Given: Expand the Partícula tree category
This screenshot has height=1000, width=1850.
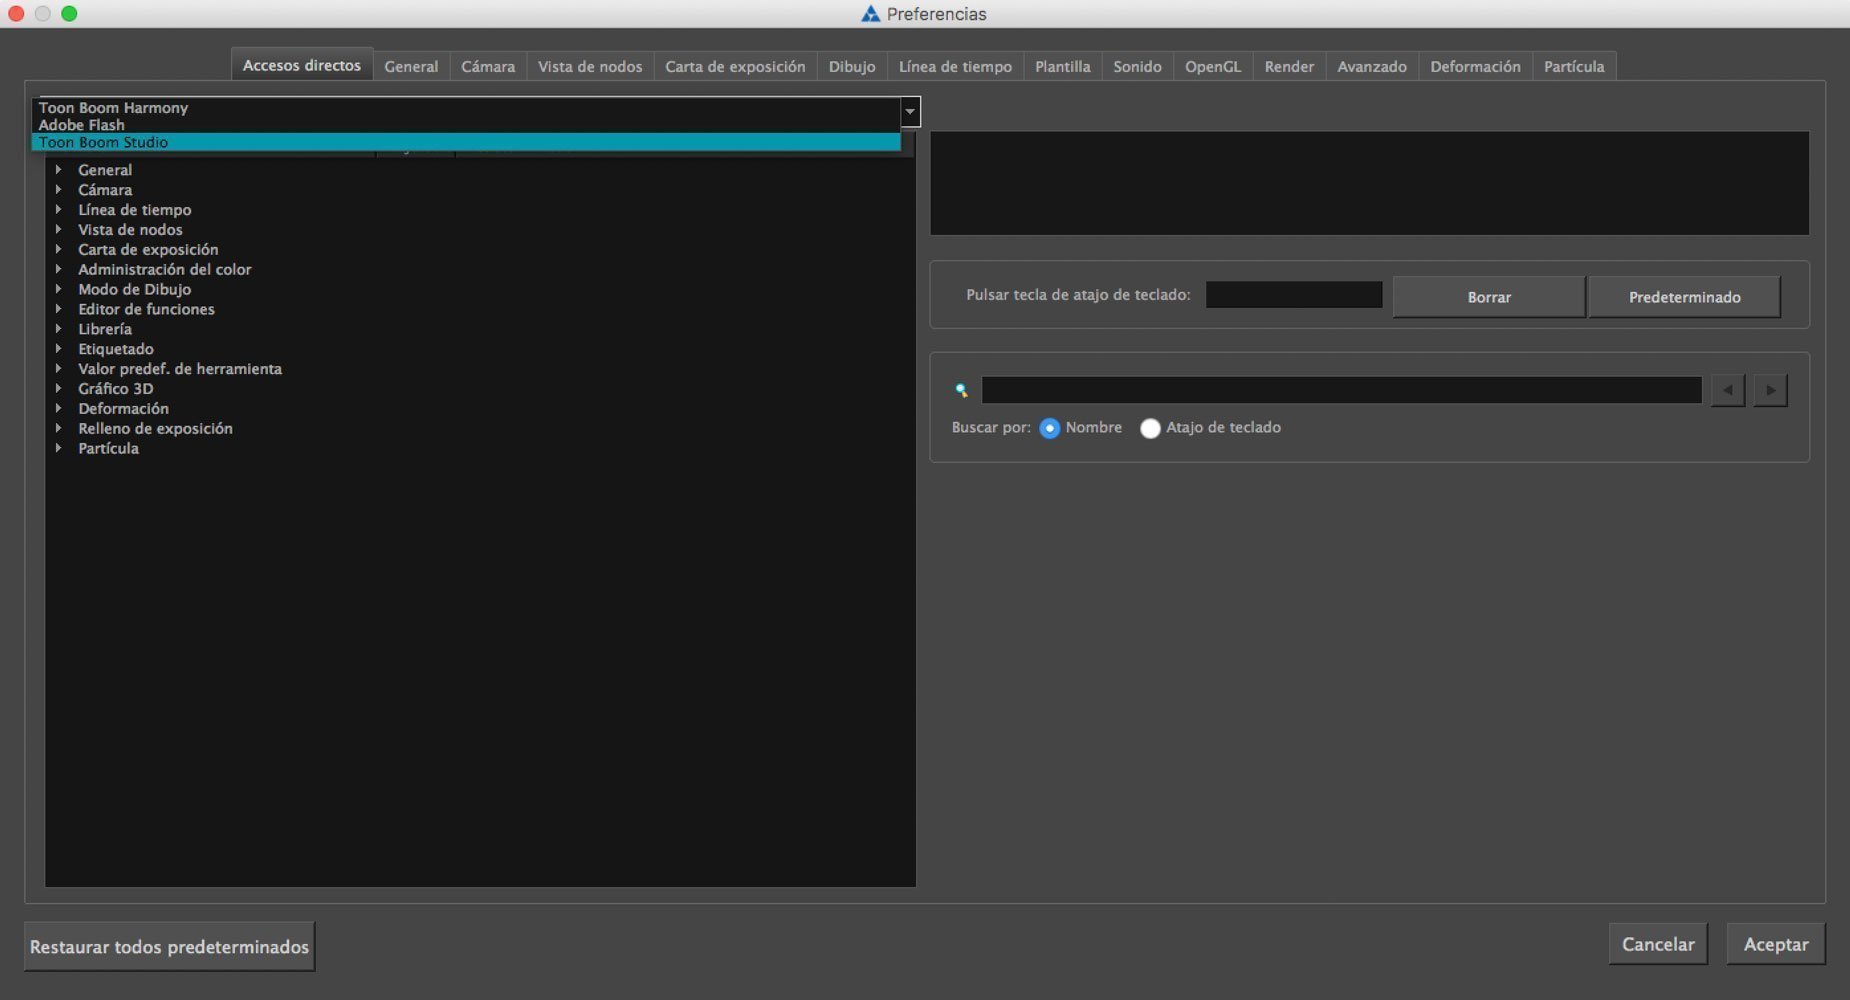Looking at the screenshot, I should 59,449.
